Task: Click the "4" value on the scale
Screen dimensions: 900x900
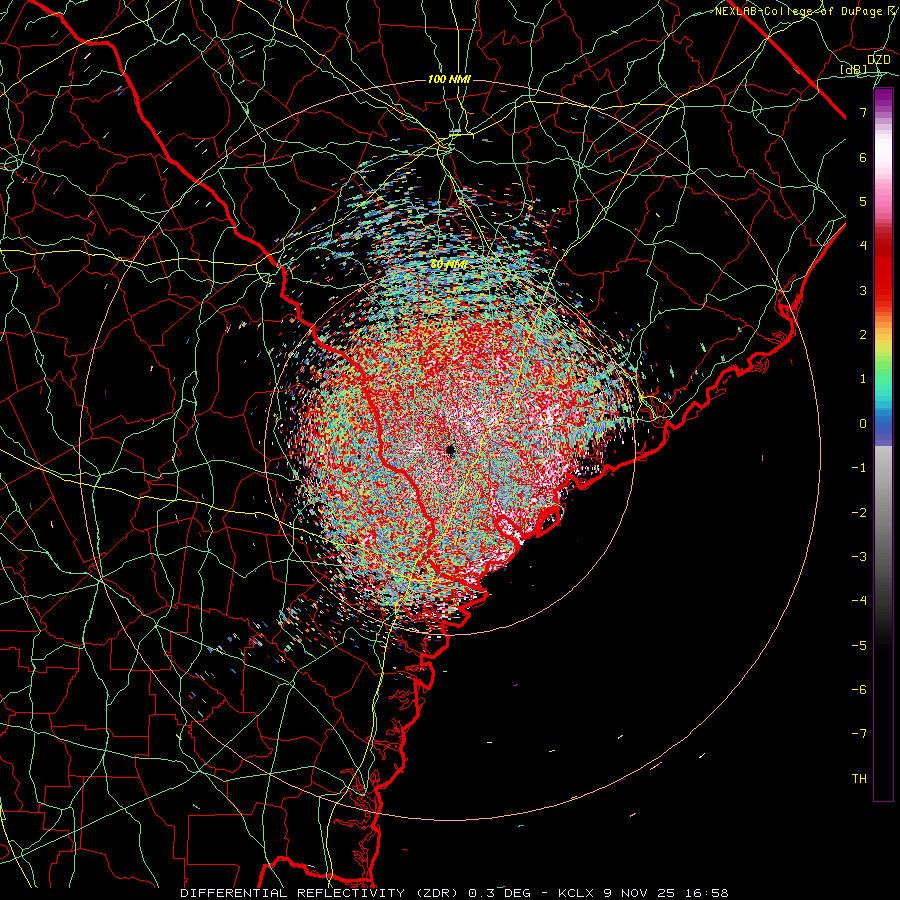Action: pos(863,246)
